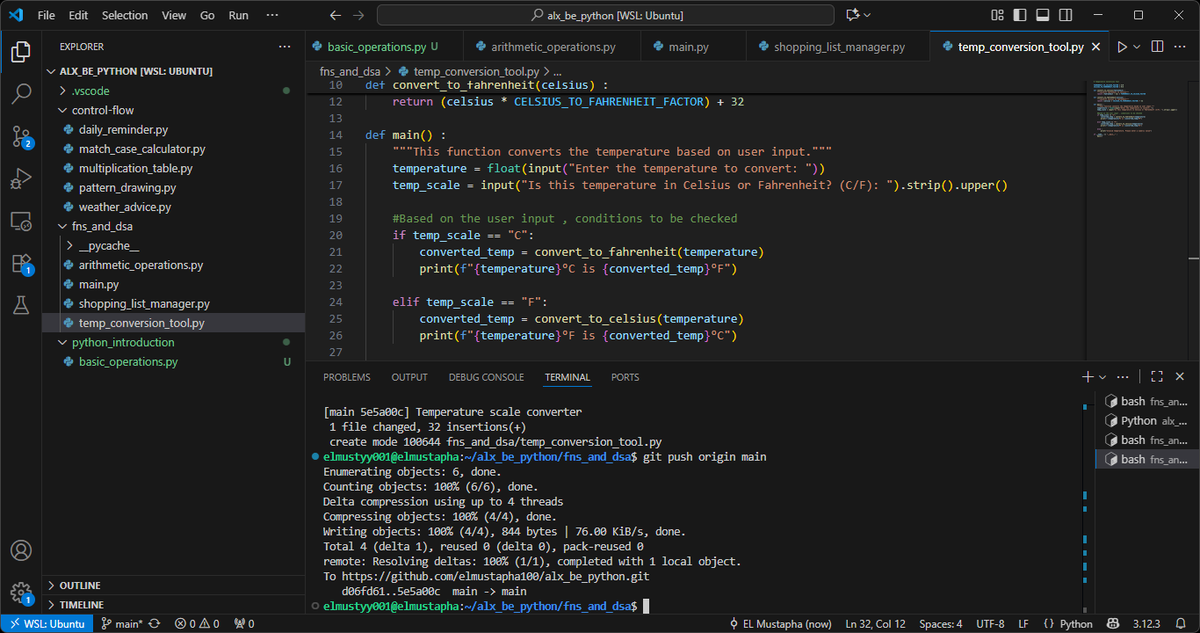Expand the OUTLINE section

coord(175,586)
